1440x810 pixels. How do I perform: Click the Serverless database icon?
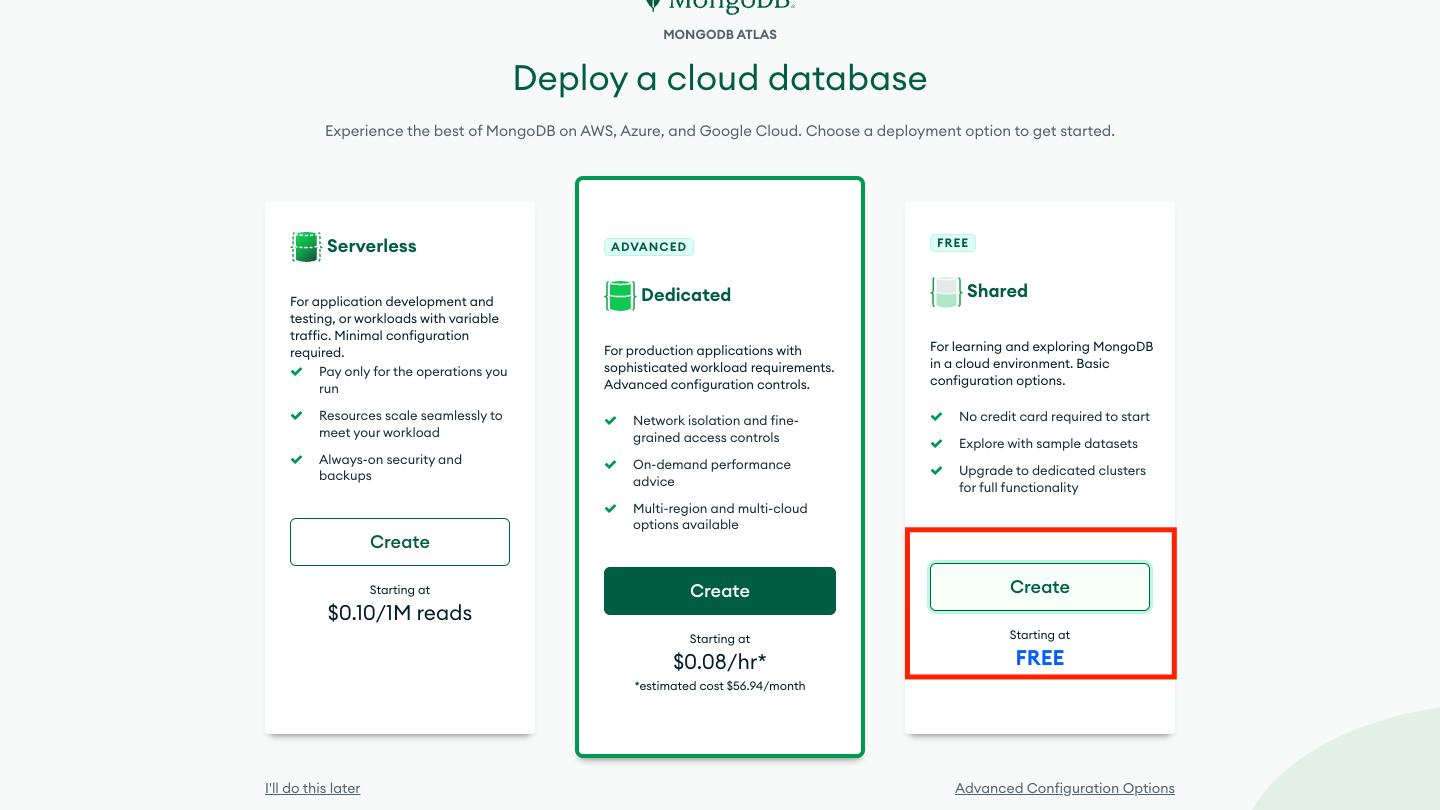305,247
